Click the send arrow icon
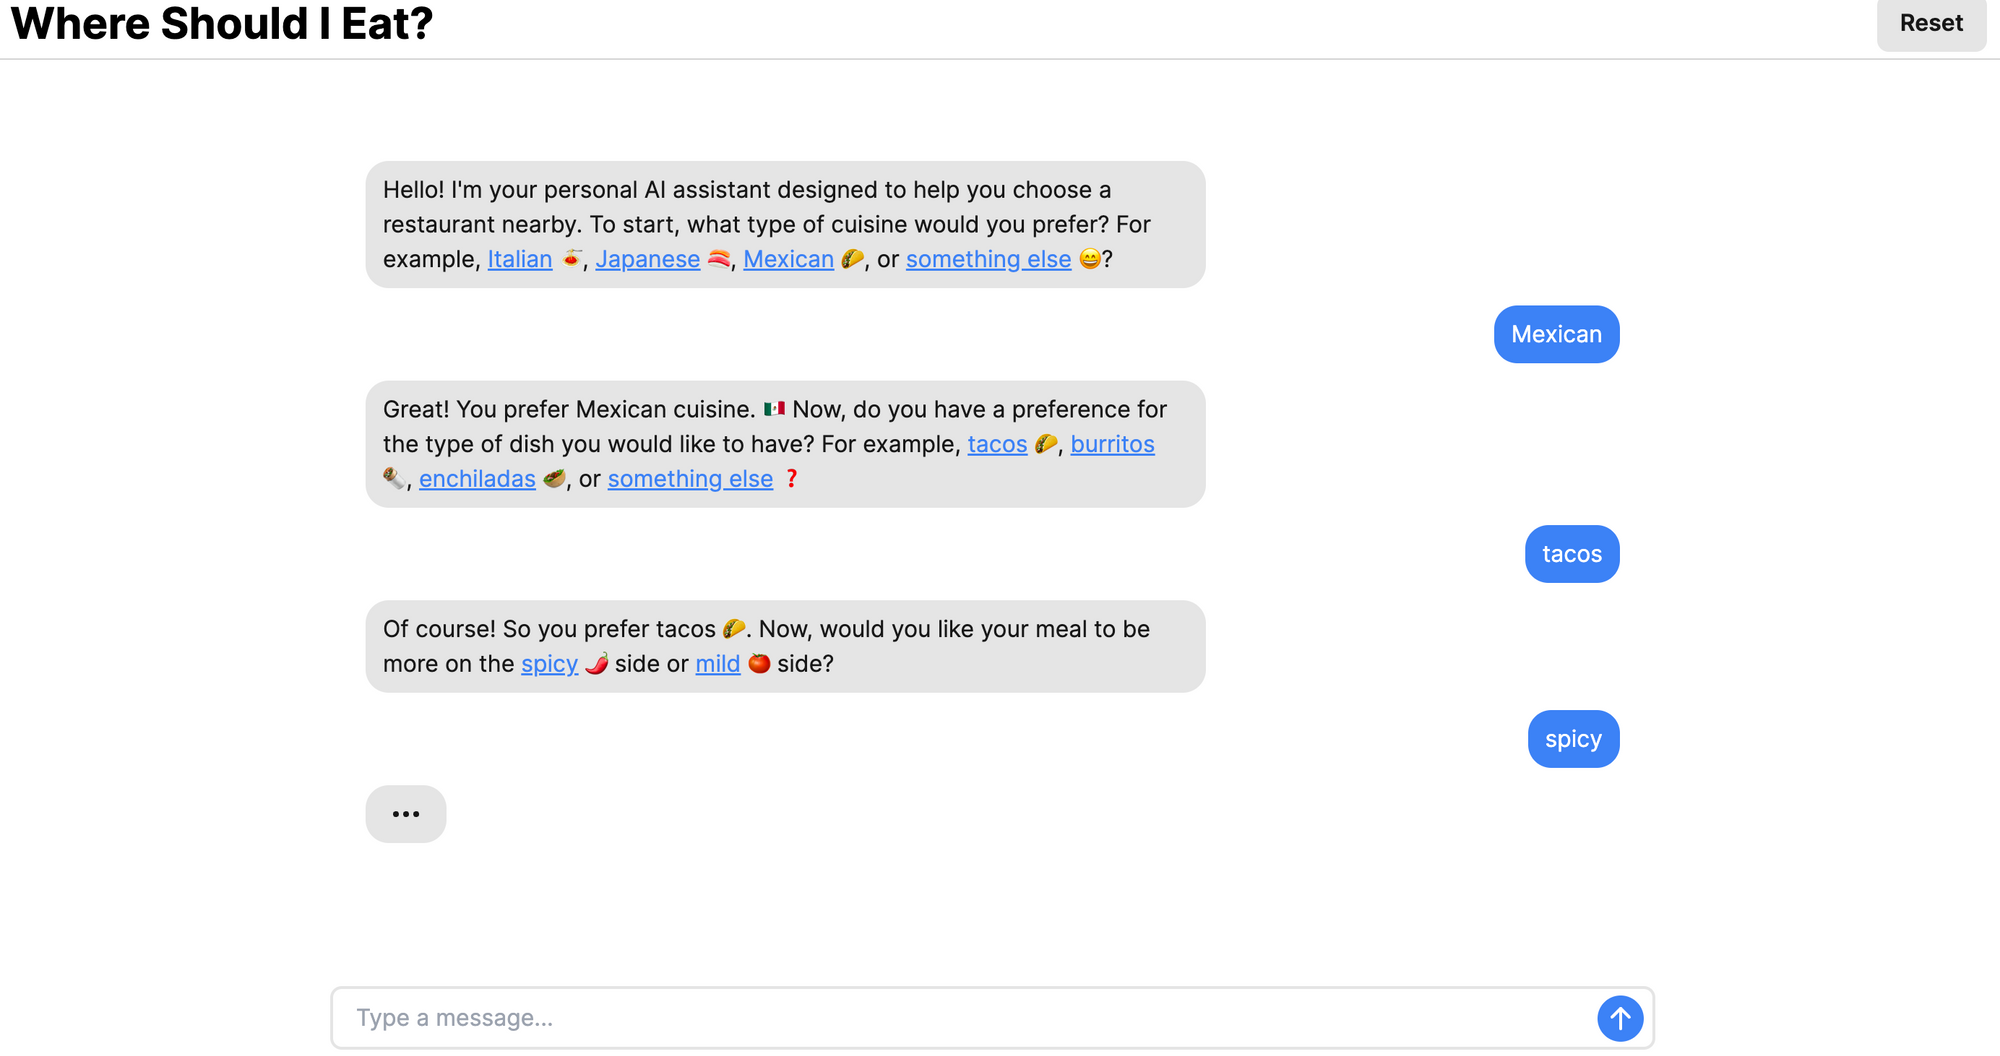 (1620, 1018)
